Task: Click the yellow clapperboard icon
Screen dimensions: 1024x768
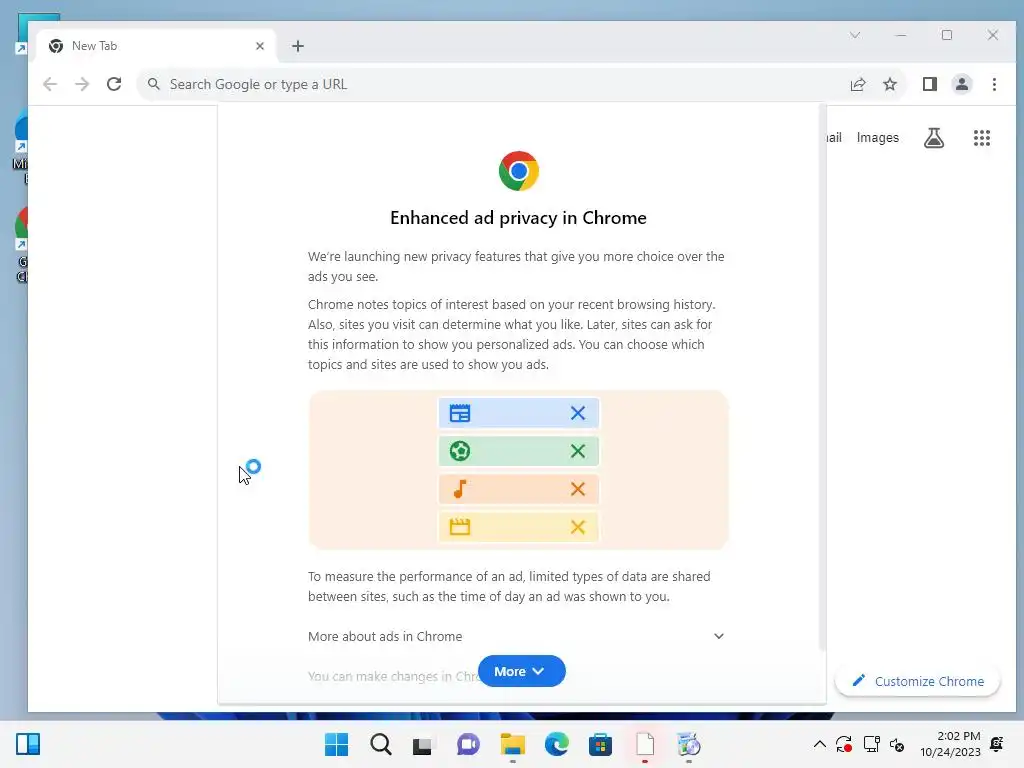Action: (x=460, y=527)
